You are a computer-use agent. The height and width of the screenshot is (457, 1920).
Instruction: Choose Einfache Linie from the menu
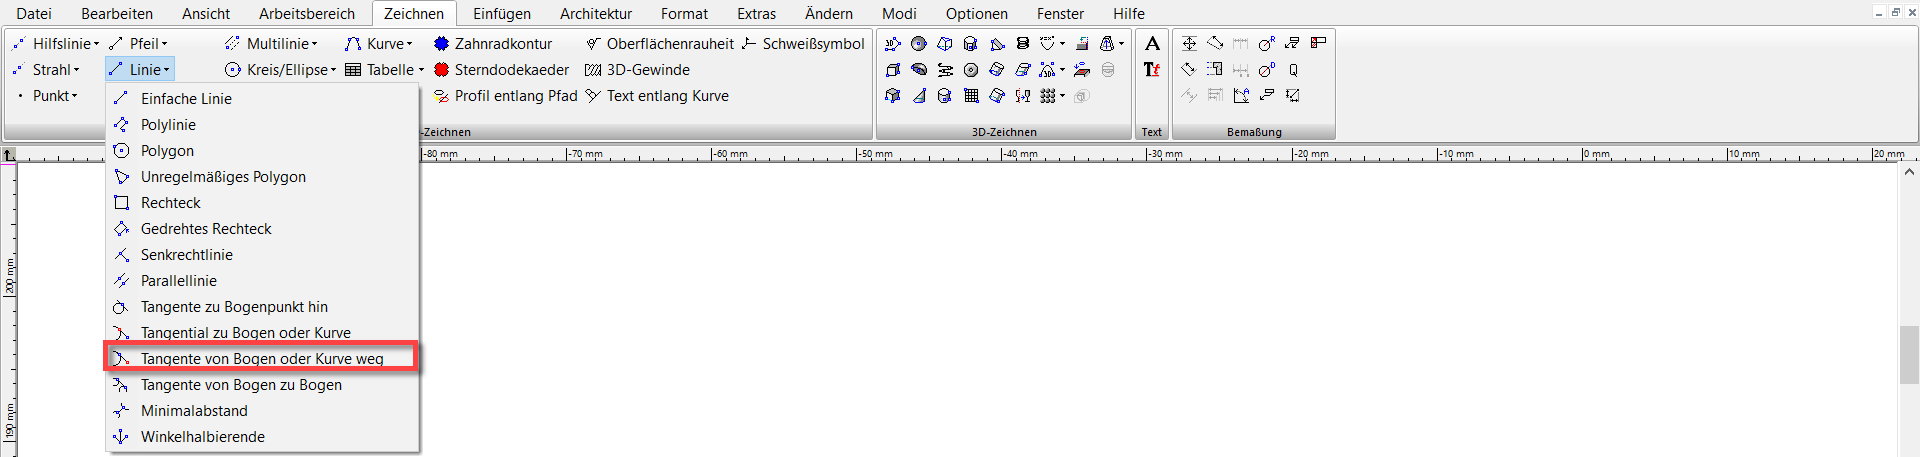click(262, 98)
